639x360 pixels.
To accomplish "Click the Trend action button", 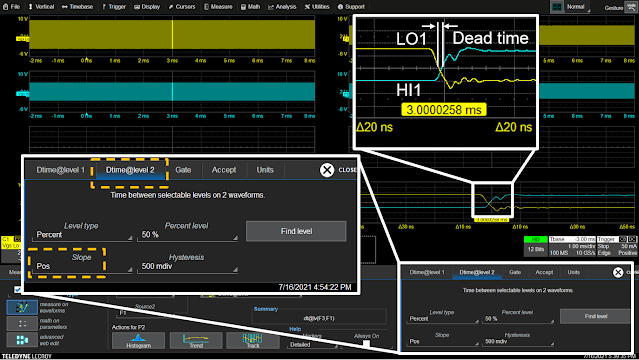I will pyautogui.click(x=196, y=340).
